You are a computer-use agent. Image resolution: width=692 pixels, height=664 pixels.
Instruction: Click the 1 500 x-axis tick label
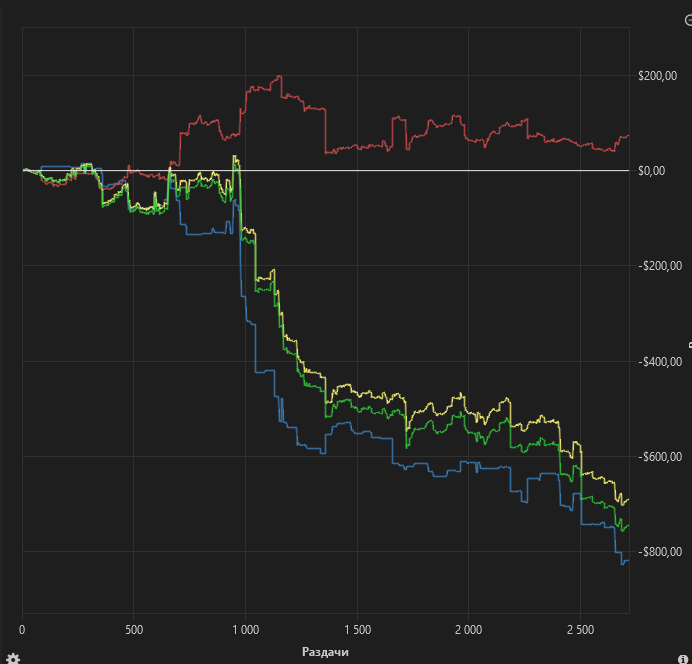[x=357, y=631]
